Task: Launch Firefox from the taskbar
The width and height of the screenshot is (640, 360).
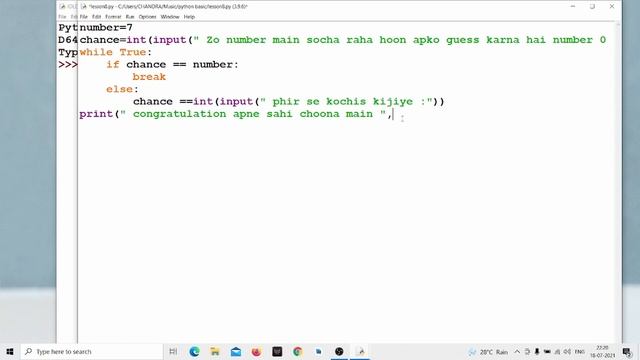Action: 256,351
